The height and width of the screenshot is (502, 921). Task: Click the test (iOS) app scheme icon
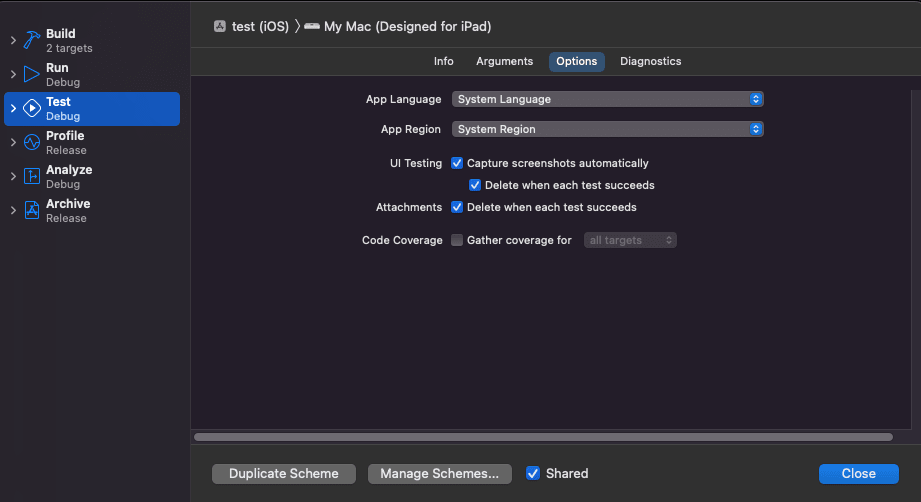point(220,26)
